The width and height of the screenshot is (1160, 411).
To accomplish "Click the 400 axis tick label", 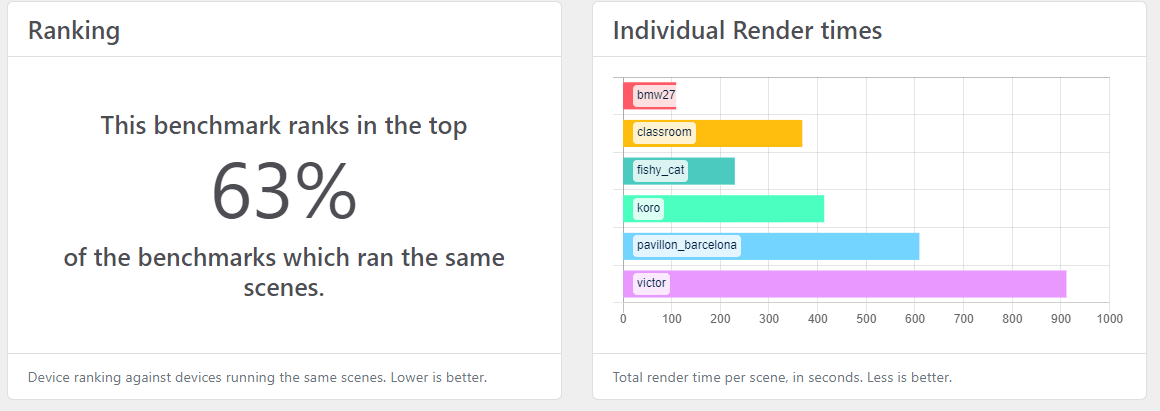I will pos(817,319).
